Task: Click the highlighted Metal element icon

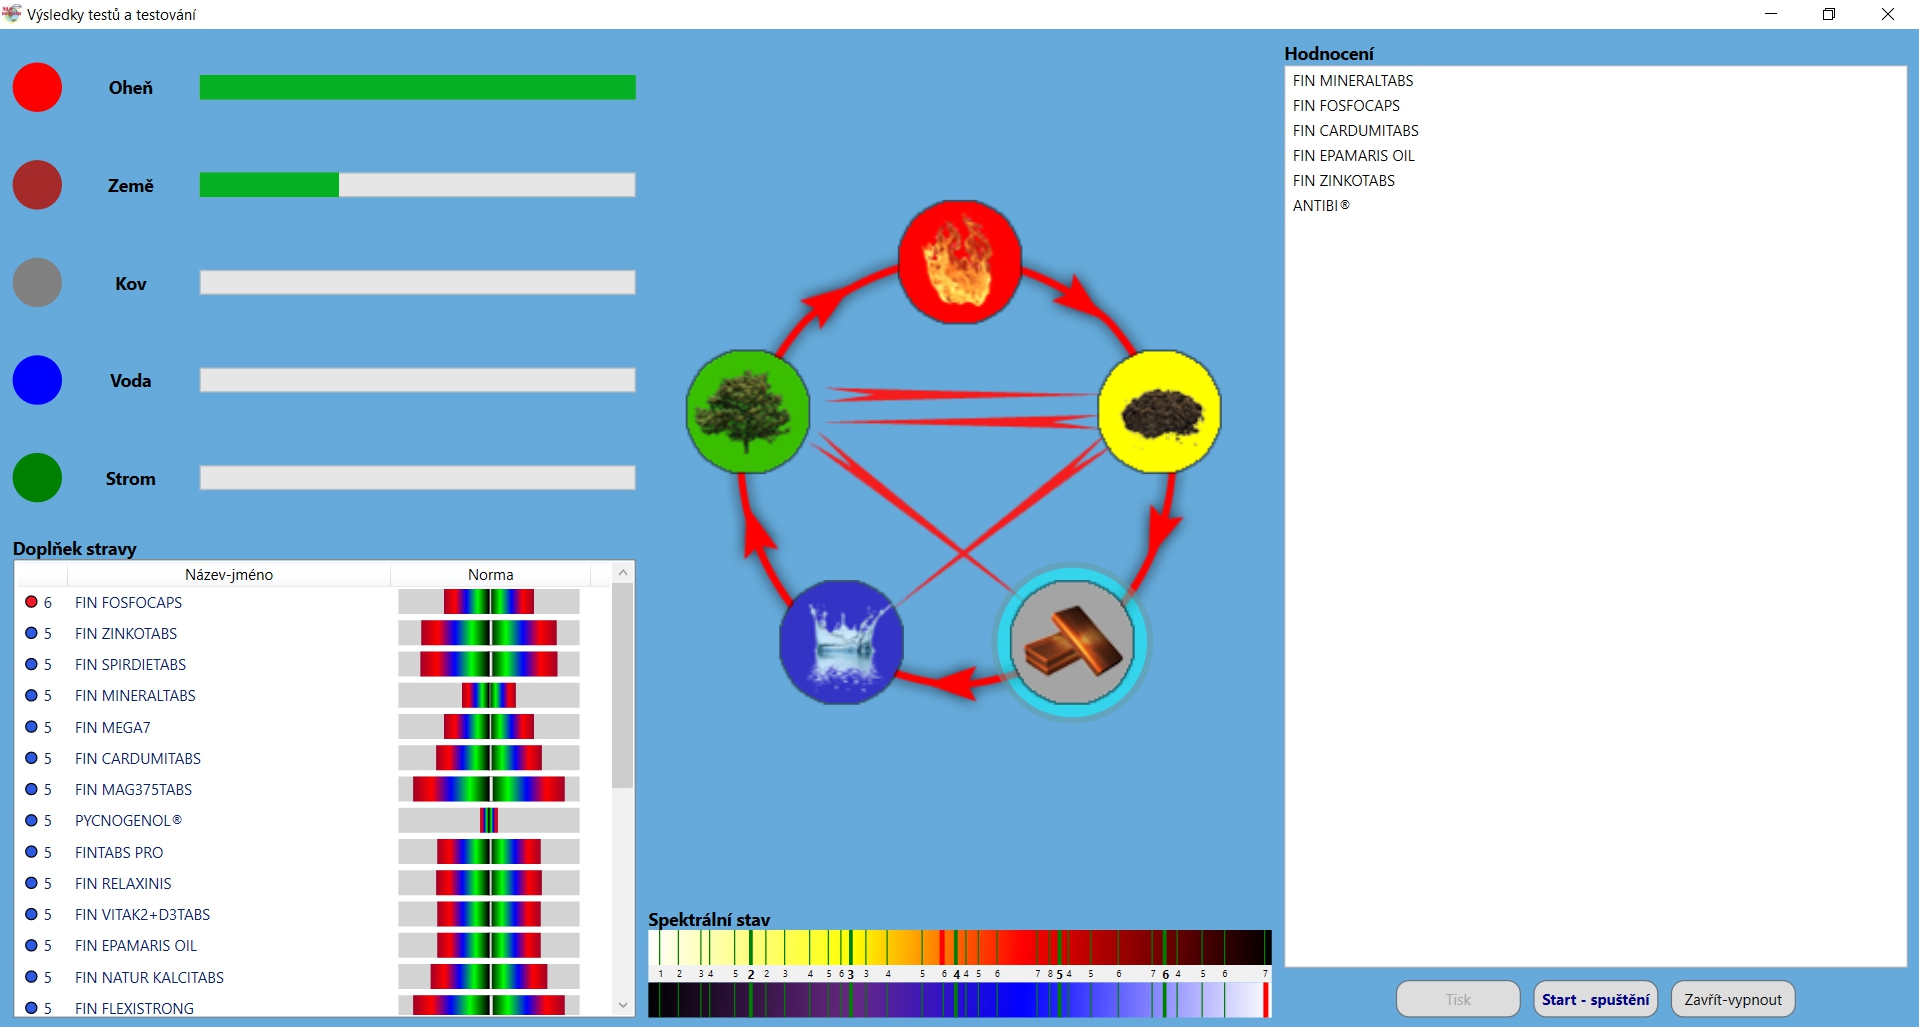Action: (1072, 642)
